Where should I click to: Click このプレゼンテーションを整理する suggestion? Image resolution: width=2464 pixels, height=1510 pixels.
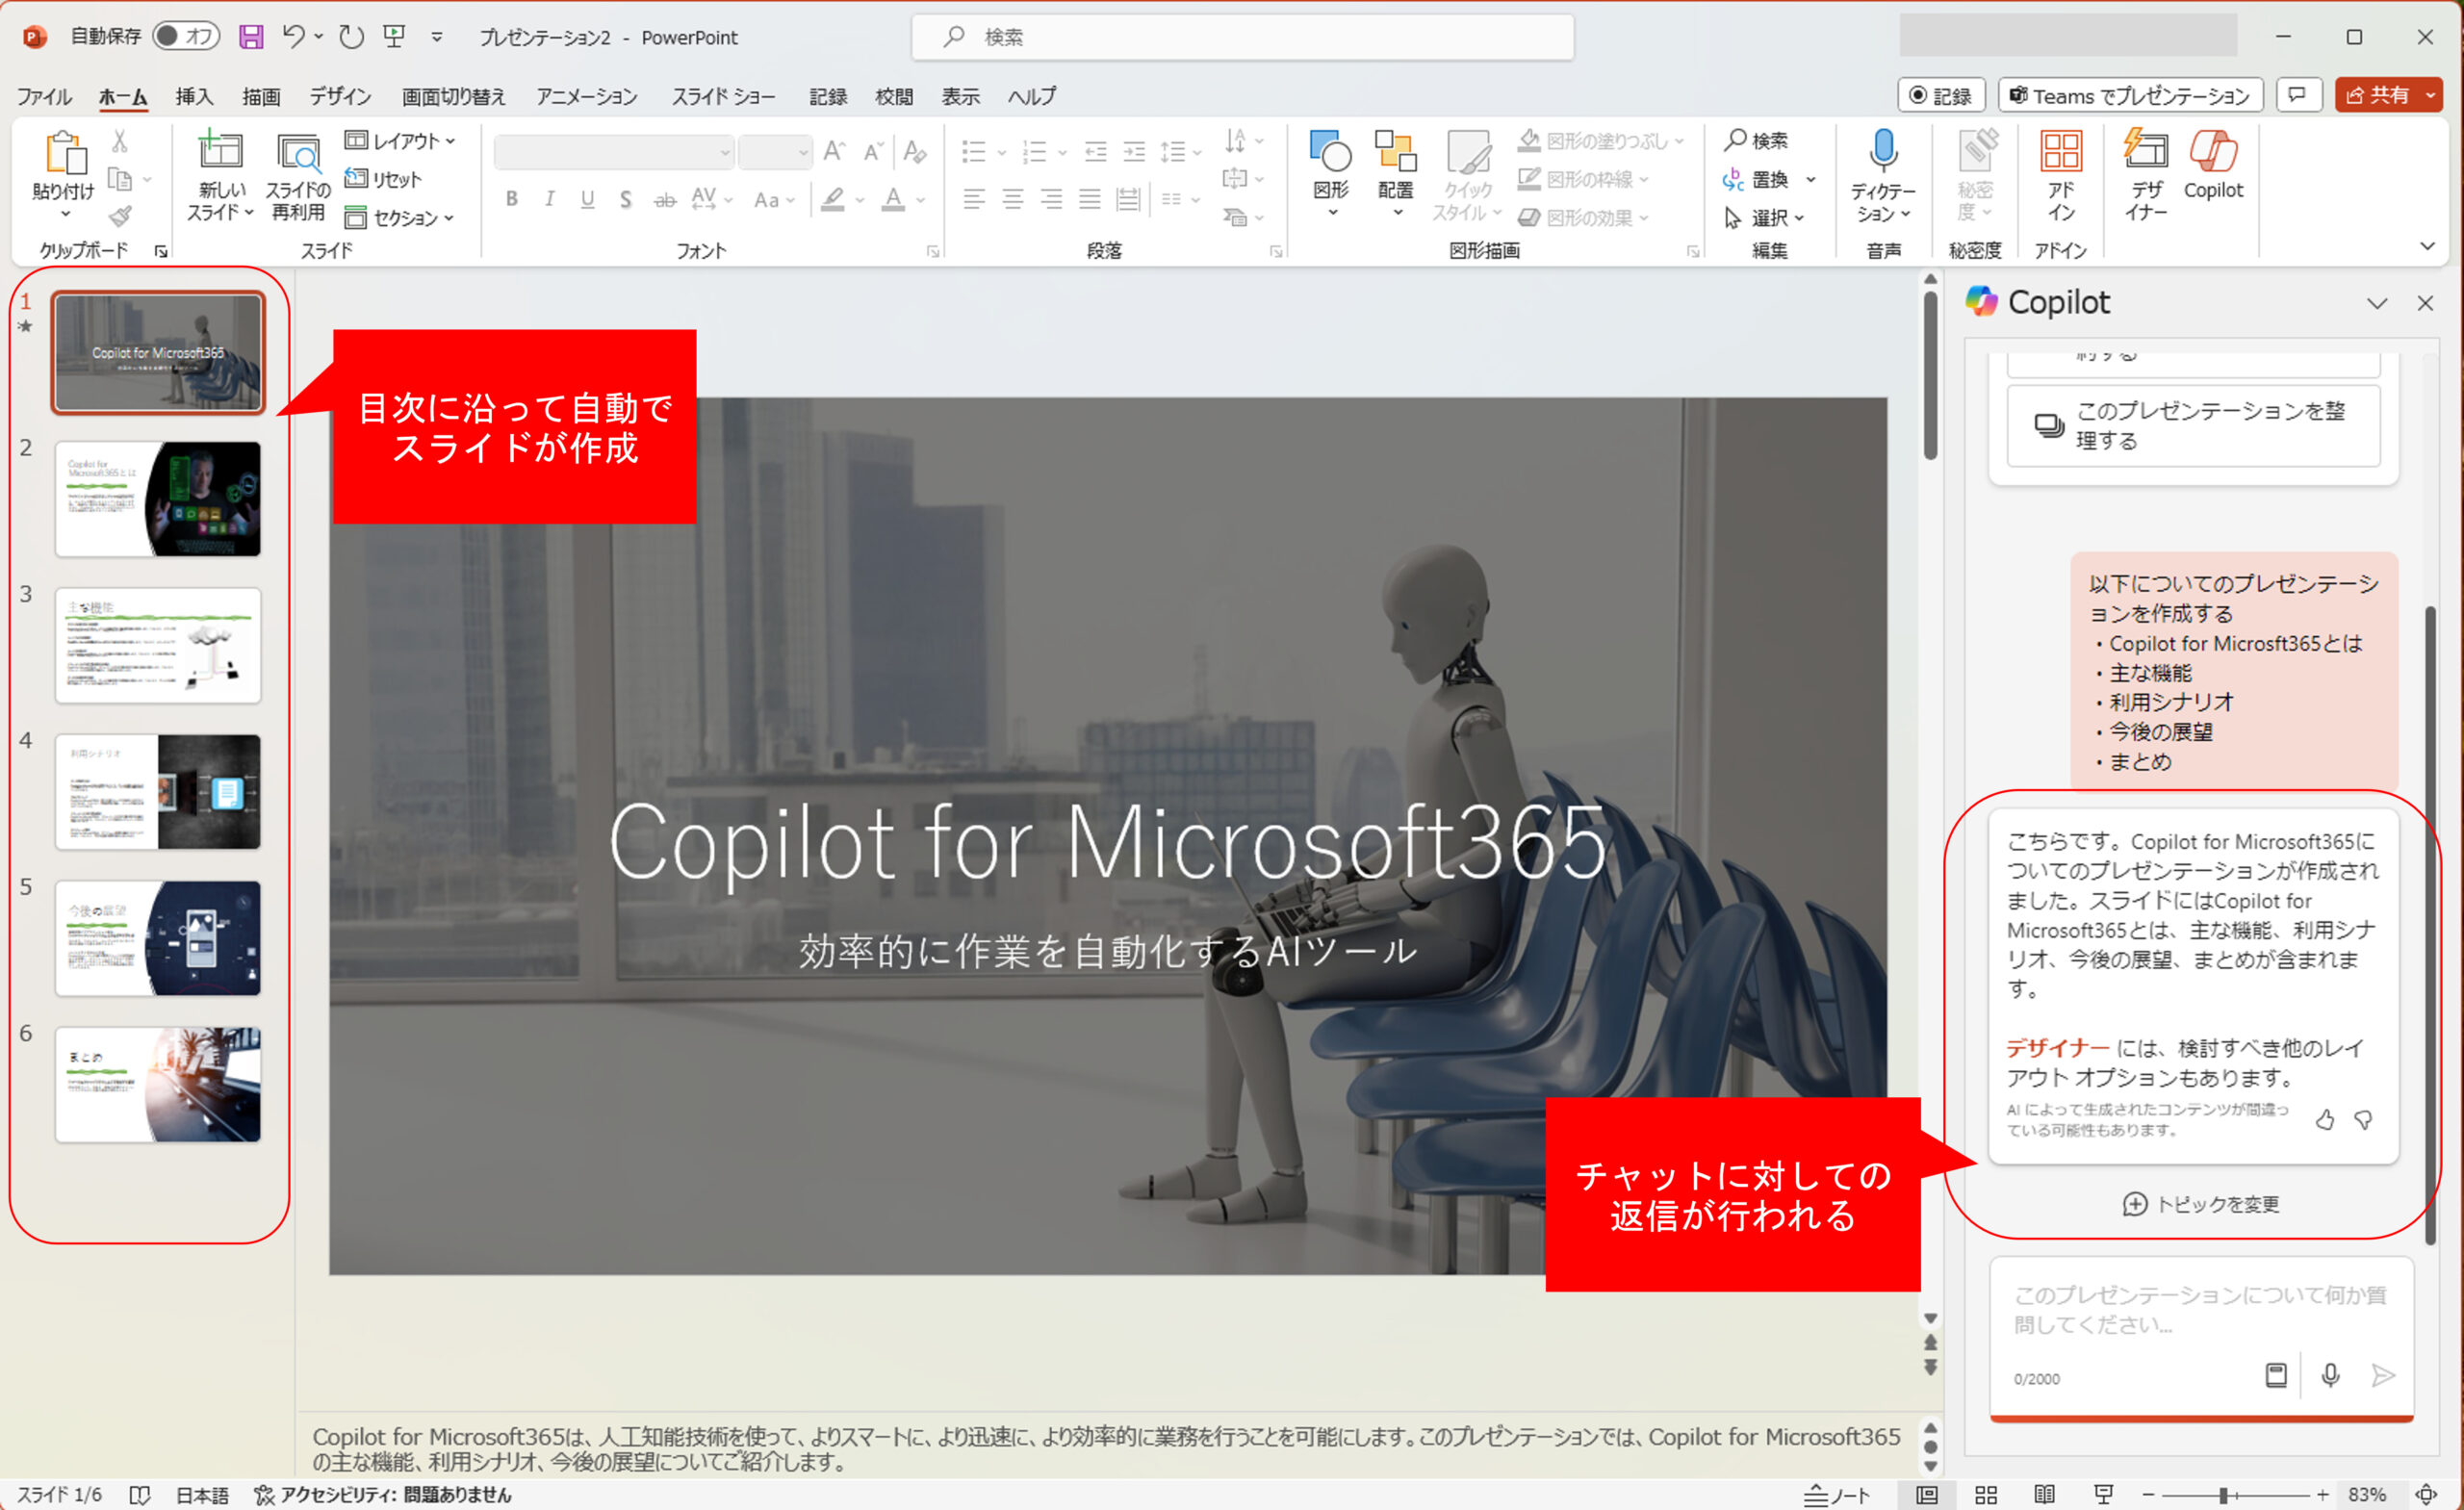(2193, 426)
